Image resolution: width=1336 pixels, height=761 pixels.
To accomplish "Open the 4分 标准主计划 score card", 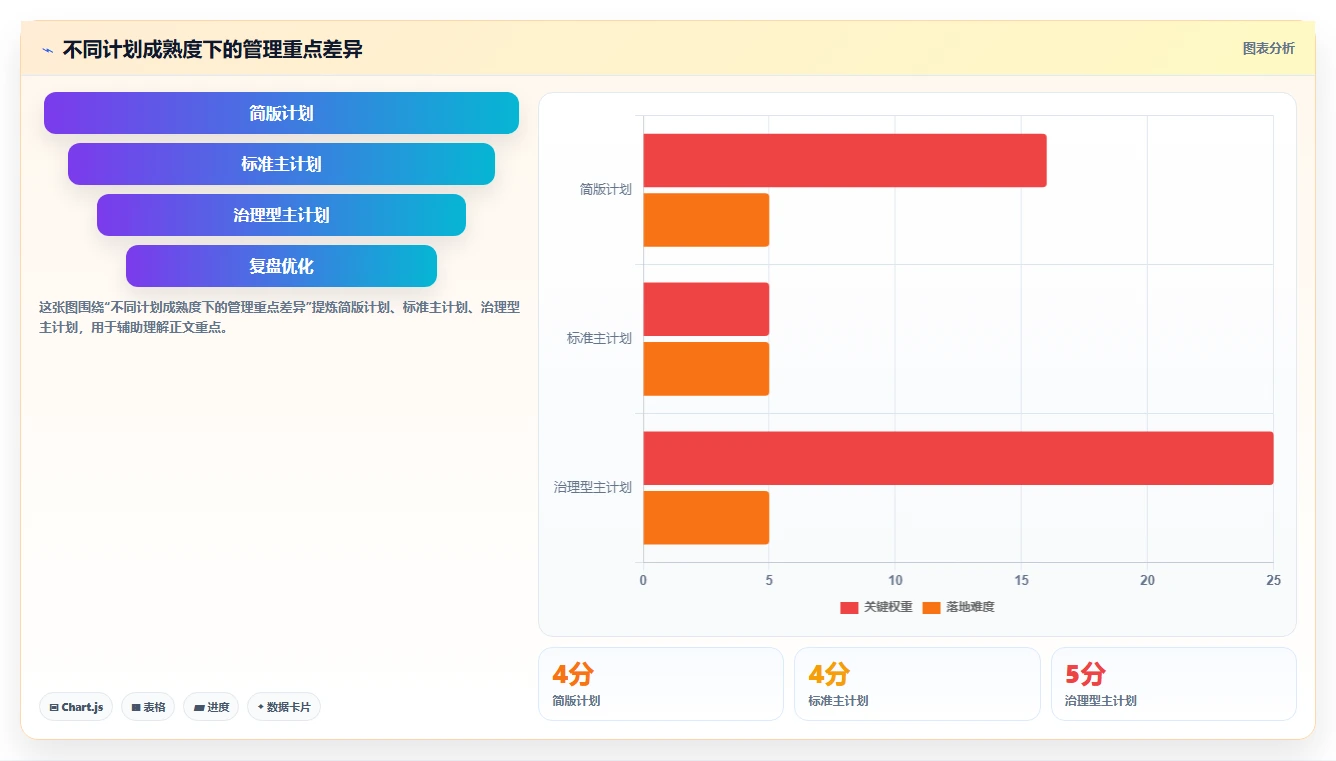I will click(x=917, y=684).
